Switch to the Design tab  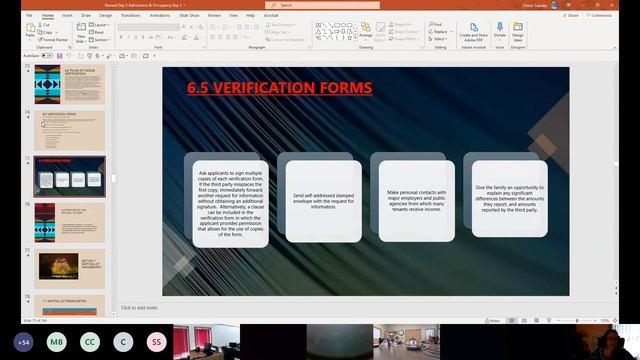105,16
